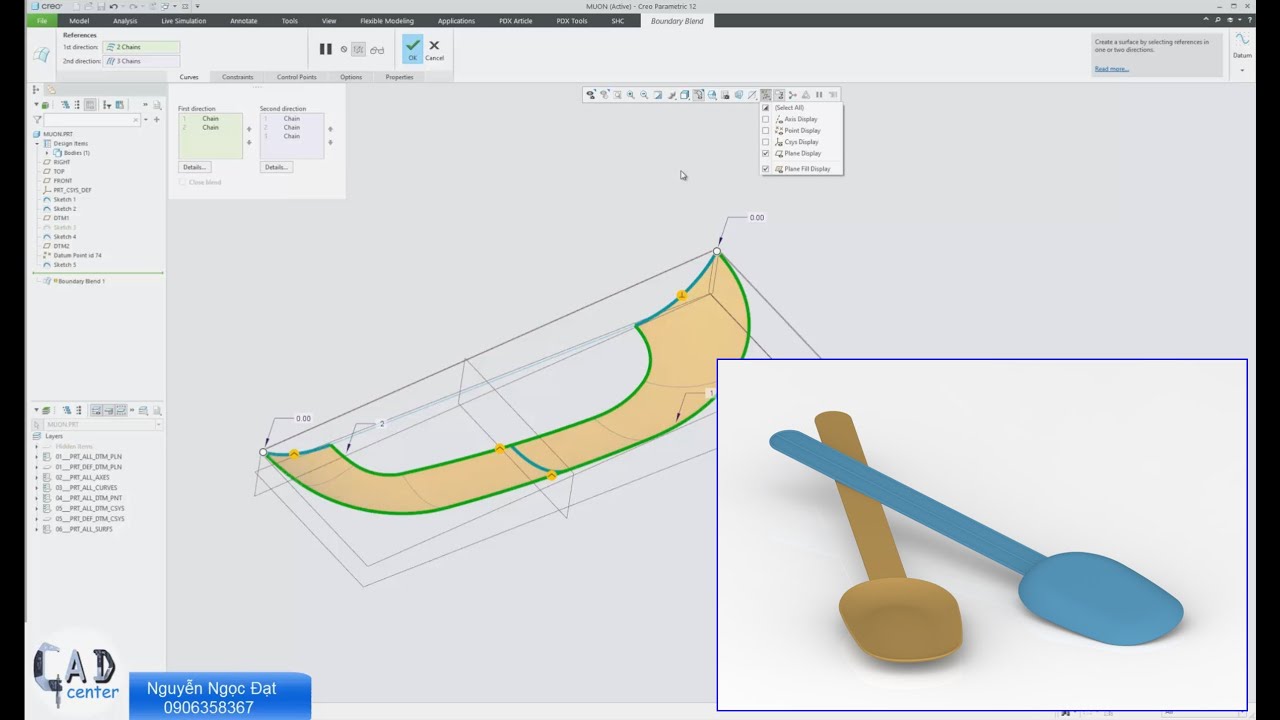1280x720 pixels.
Task: Toggle the Select All checkbox
Action: point(766,108)
